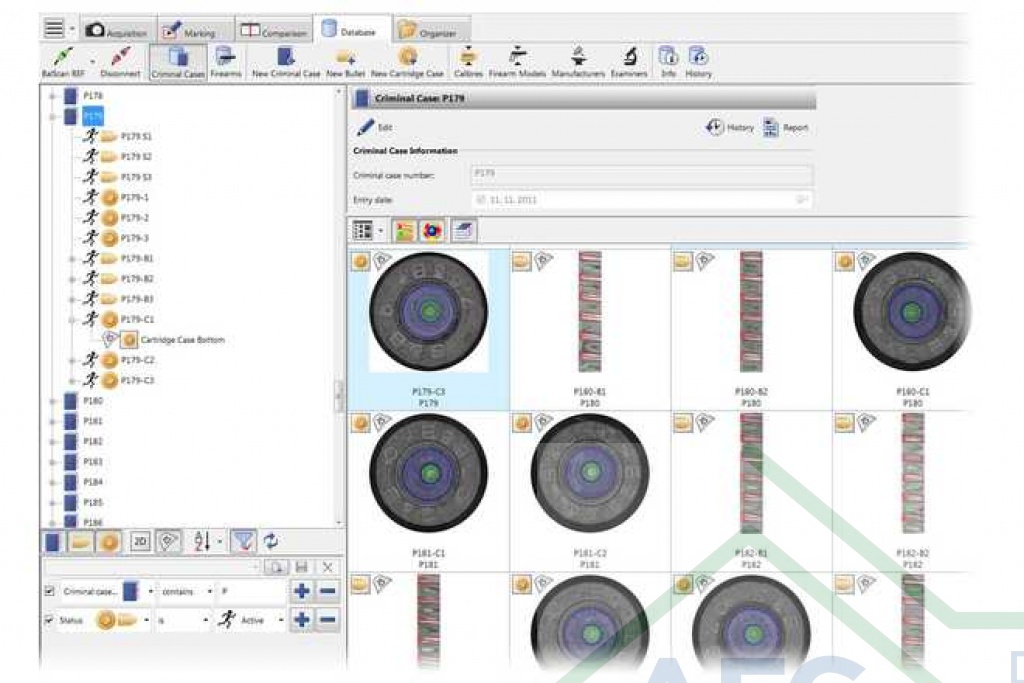Toggle the 2D view filter button

[140, 541]
